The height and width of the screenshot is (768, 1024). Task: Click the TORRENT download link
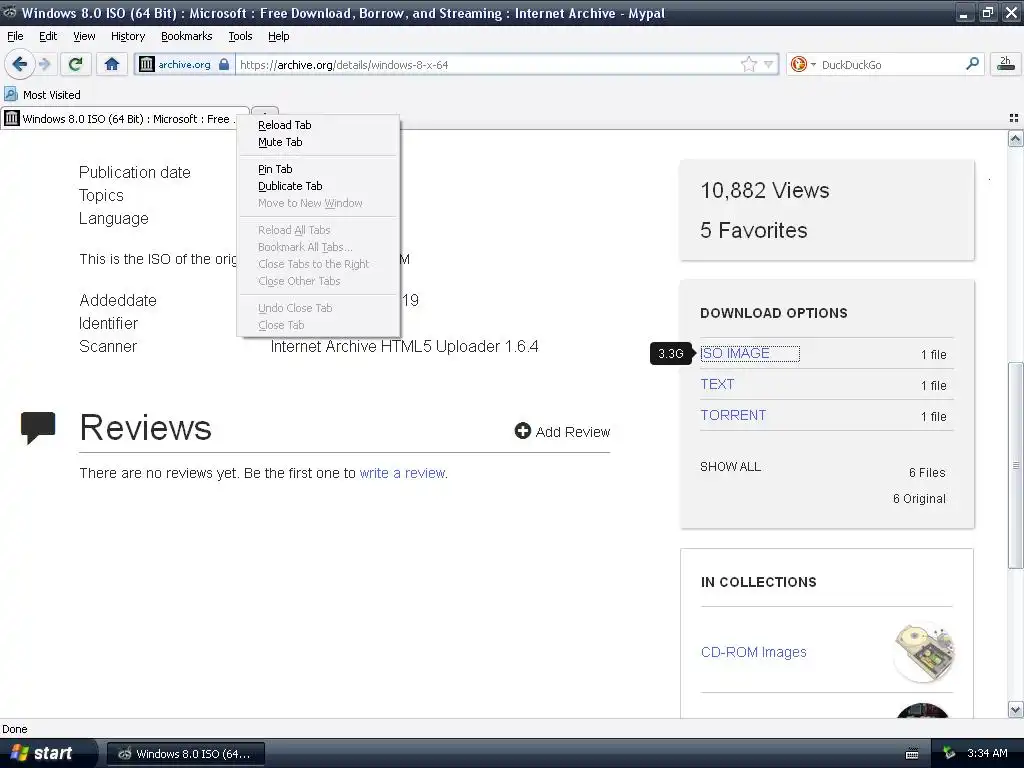pyautogui.click(x=733, y=415)
